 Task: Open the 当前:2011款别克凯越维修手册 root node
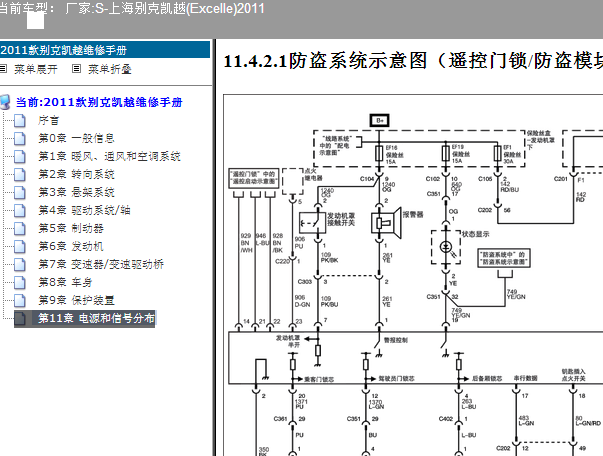(99, 102)
